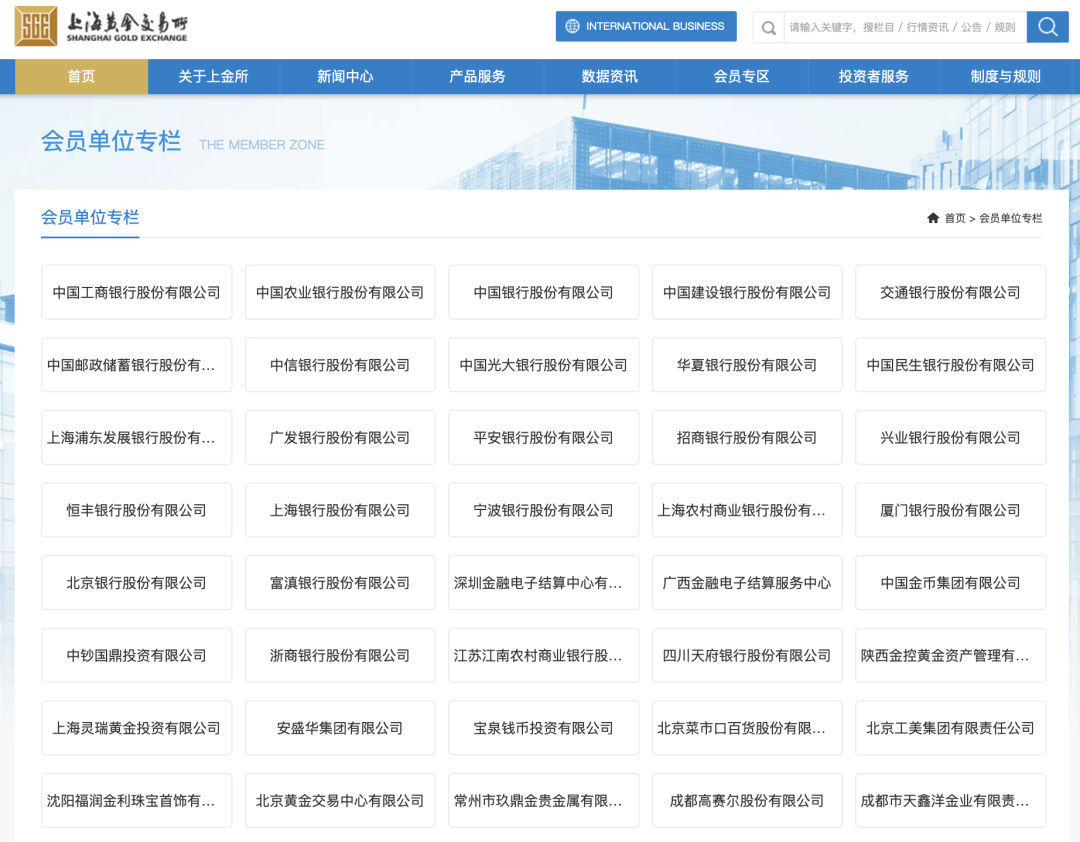Open the 新闻中心 menu

point(345,76)
